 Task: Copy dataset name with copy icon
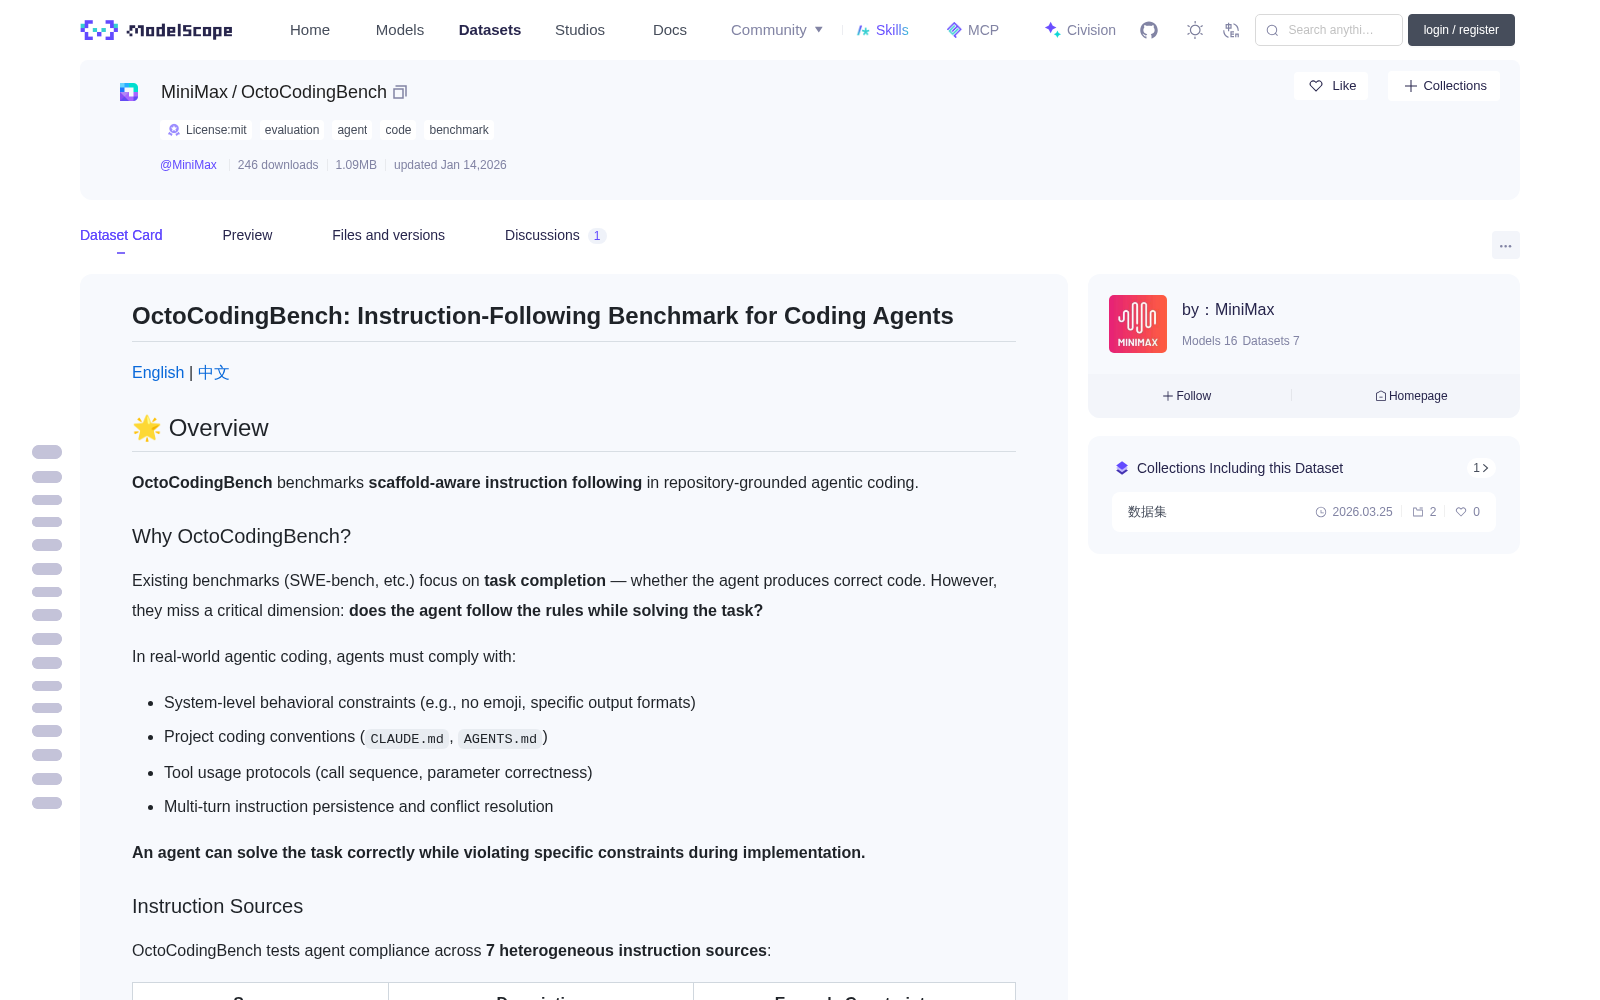click(x=400, y=92)
